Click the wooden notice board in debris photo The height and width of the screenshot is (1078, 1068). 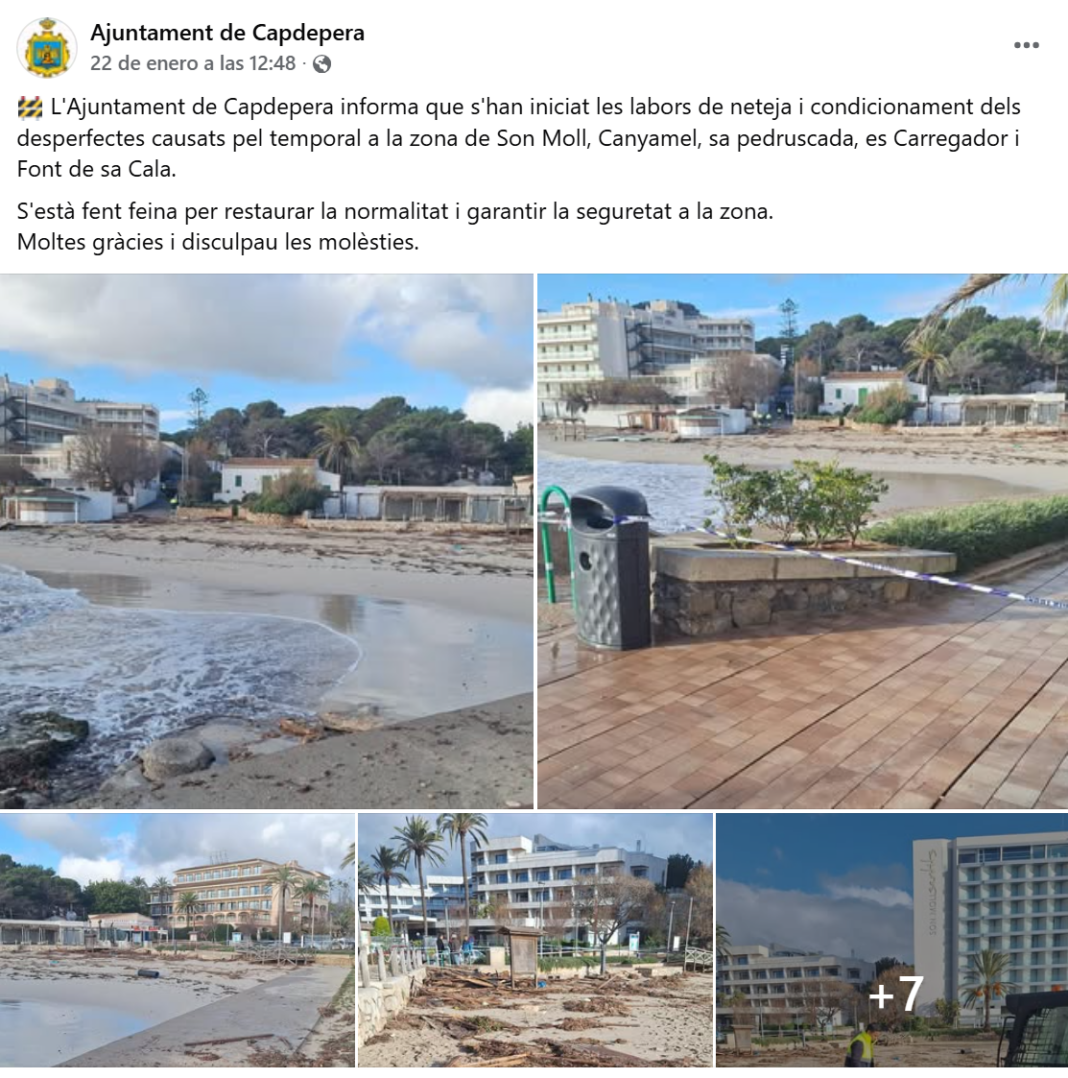coord(521,954)
